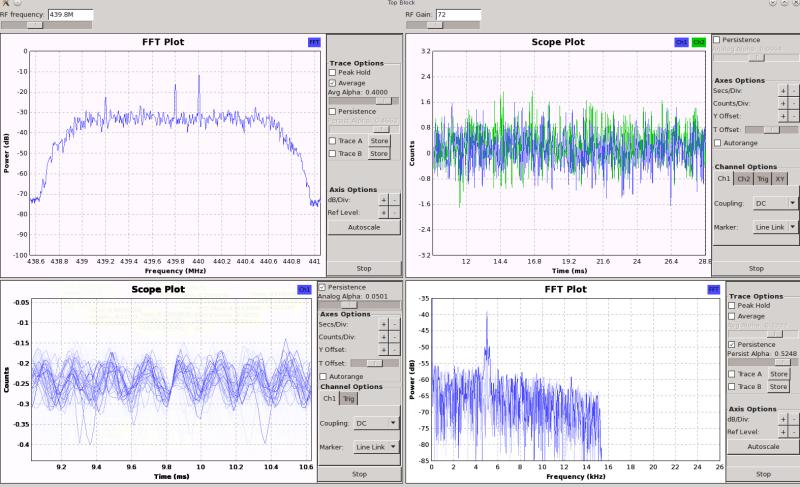Click the Avg Alpha 0.4000 slider
The image size is (800, 487).
pyautogui.click(x=363, y=101)
